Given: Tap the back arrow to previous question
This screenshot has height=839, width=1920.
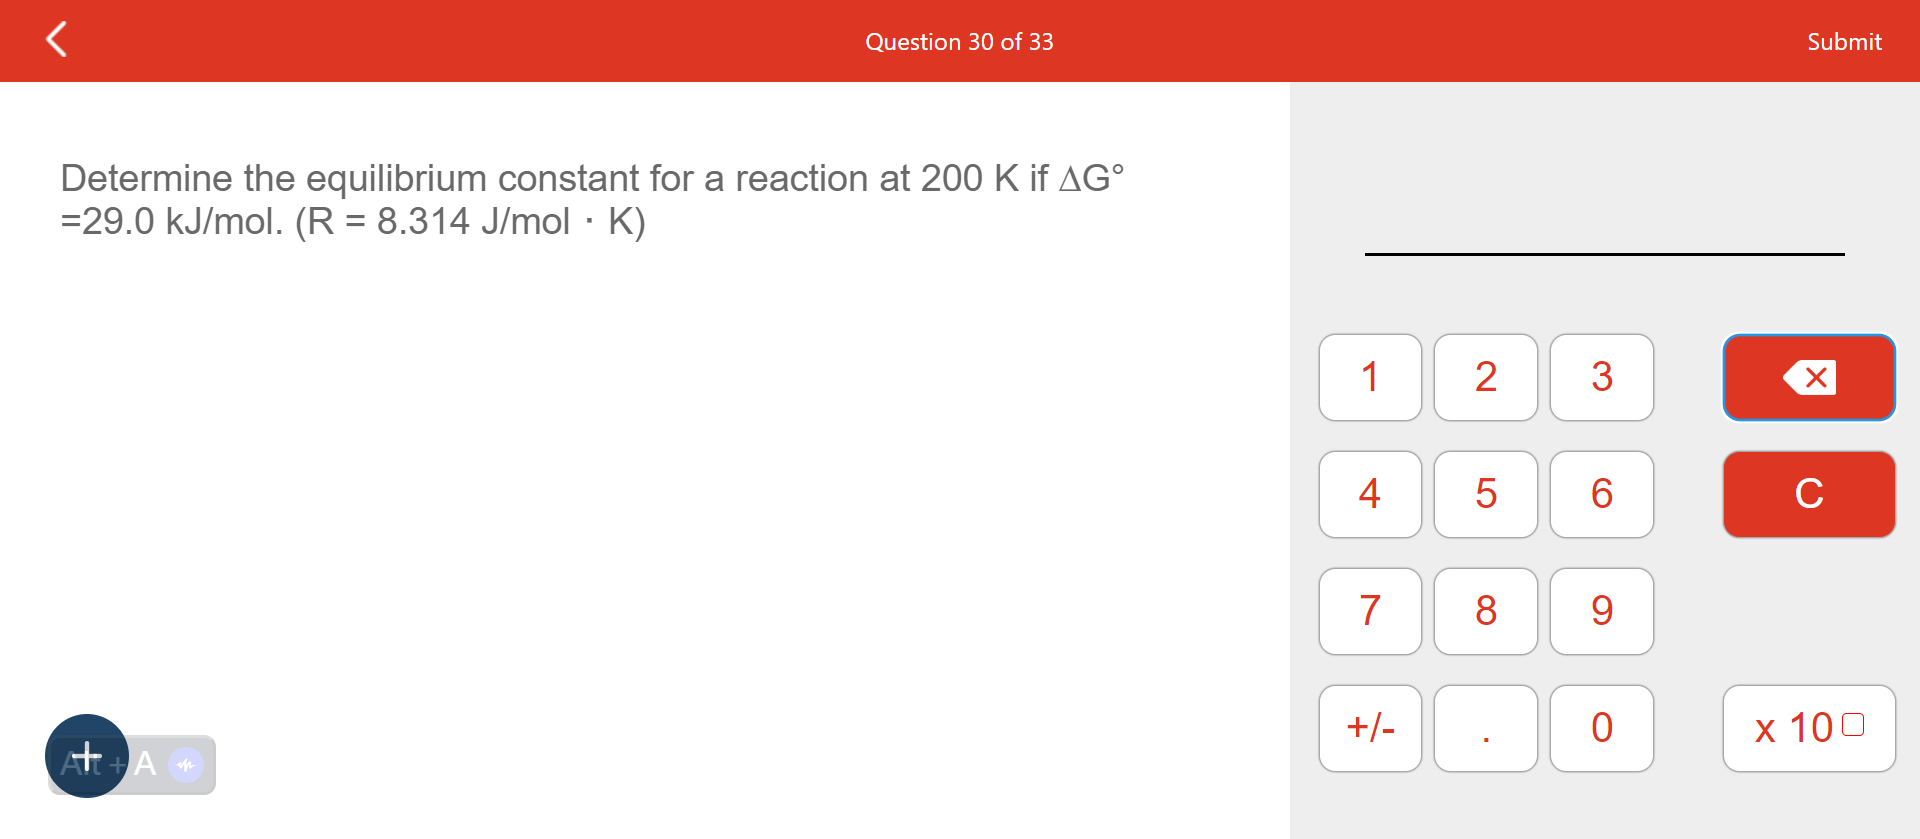Looking at the screenshot, I should [x=57, y=40].
